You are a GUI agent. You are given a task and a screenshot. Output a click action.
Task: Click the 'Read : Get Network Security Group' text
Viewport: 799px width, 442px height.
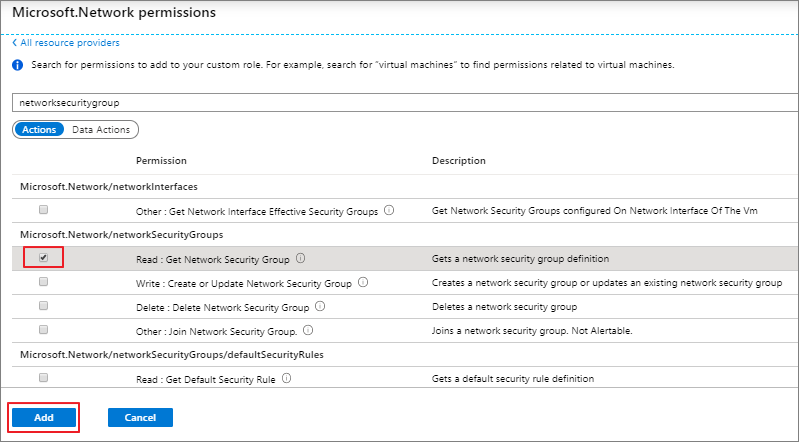pyautogui.click(x=212, y=259)
